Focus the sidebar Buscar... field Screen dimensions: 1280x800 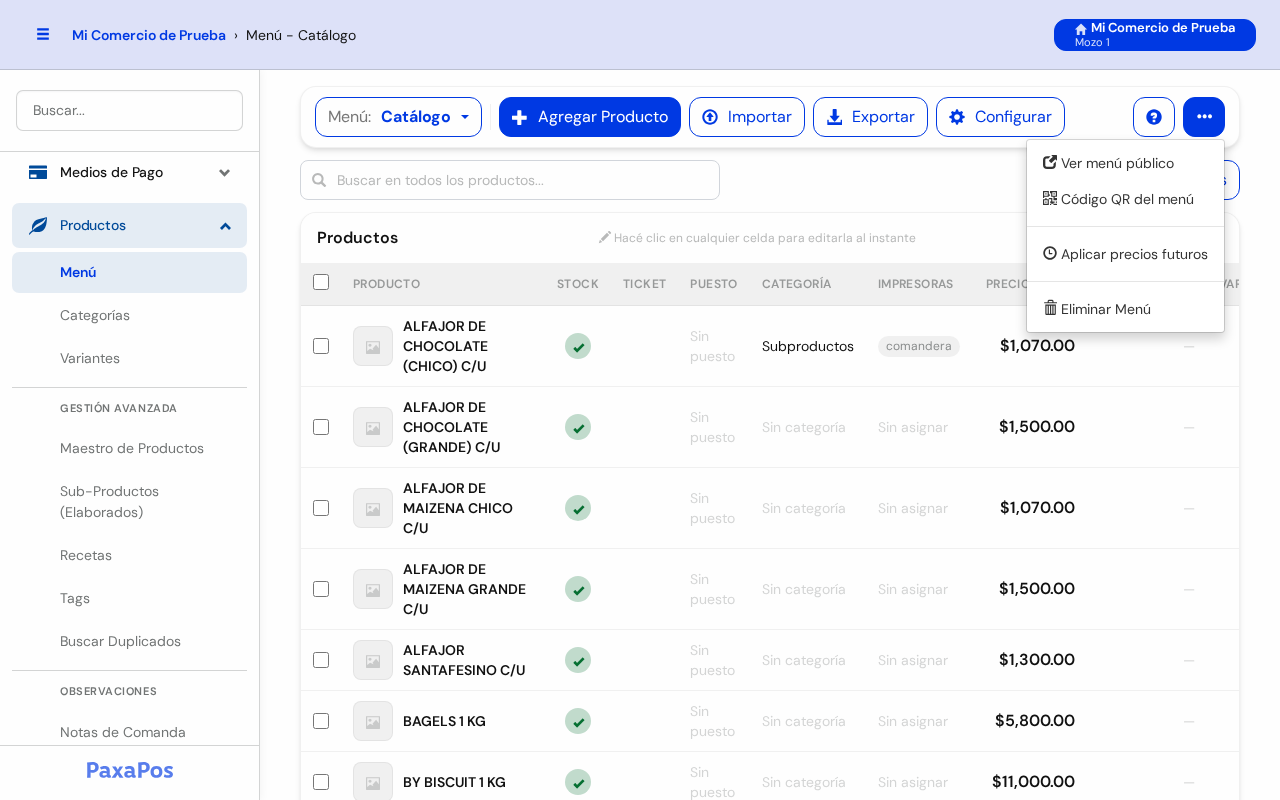coord(129,110)
